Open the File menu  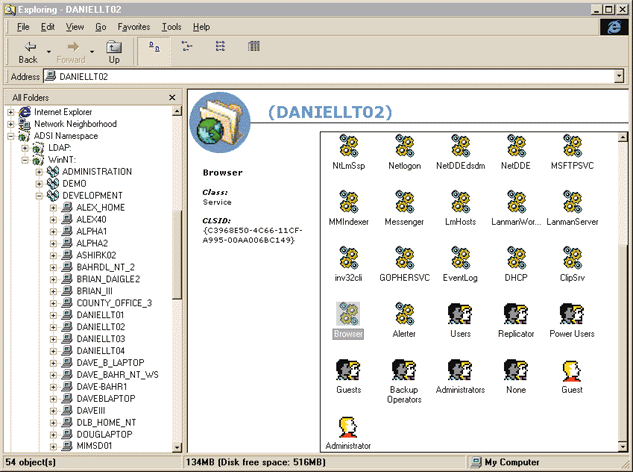pos(23,27)
